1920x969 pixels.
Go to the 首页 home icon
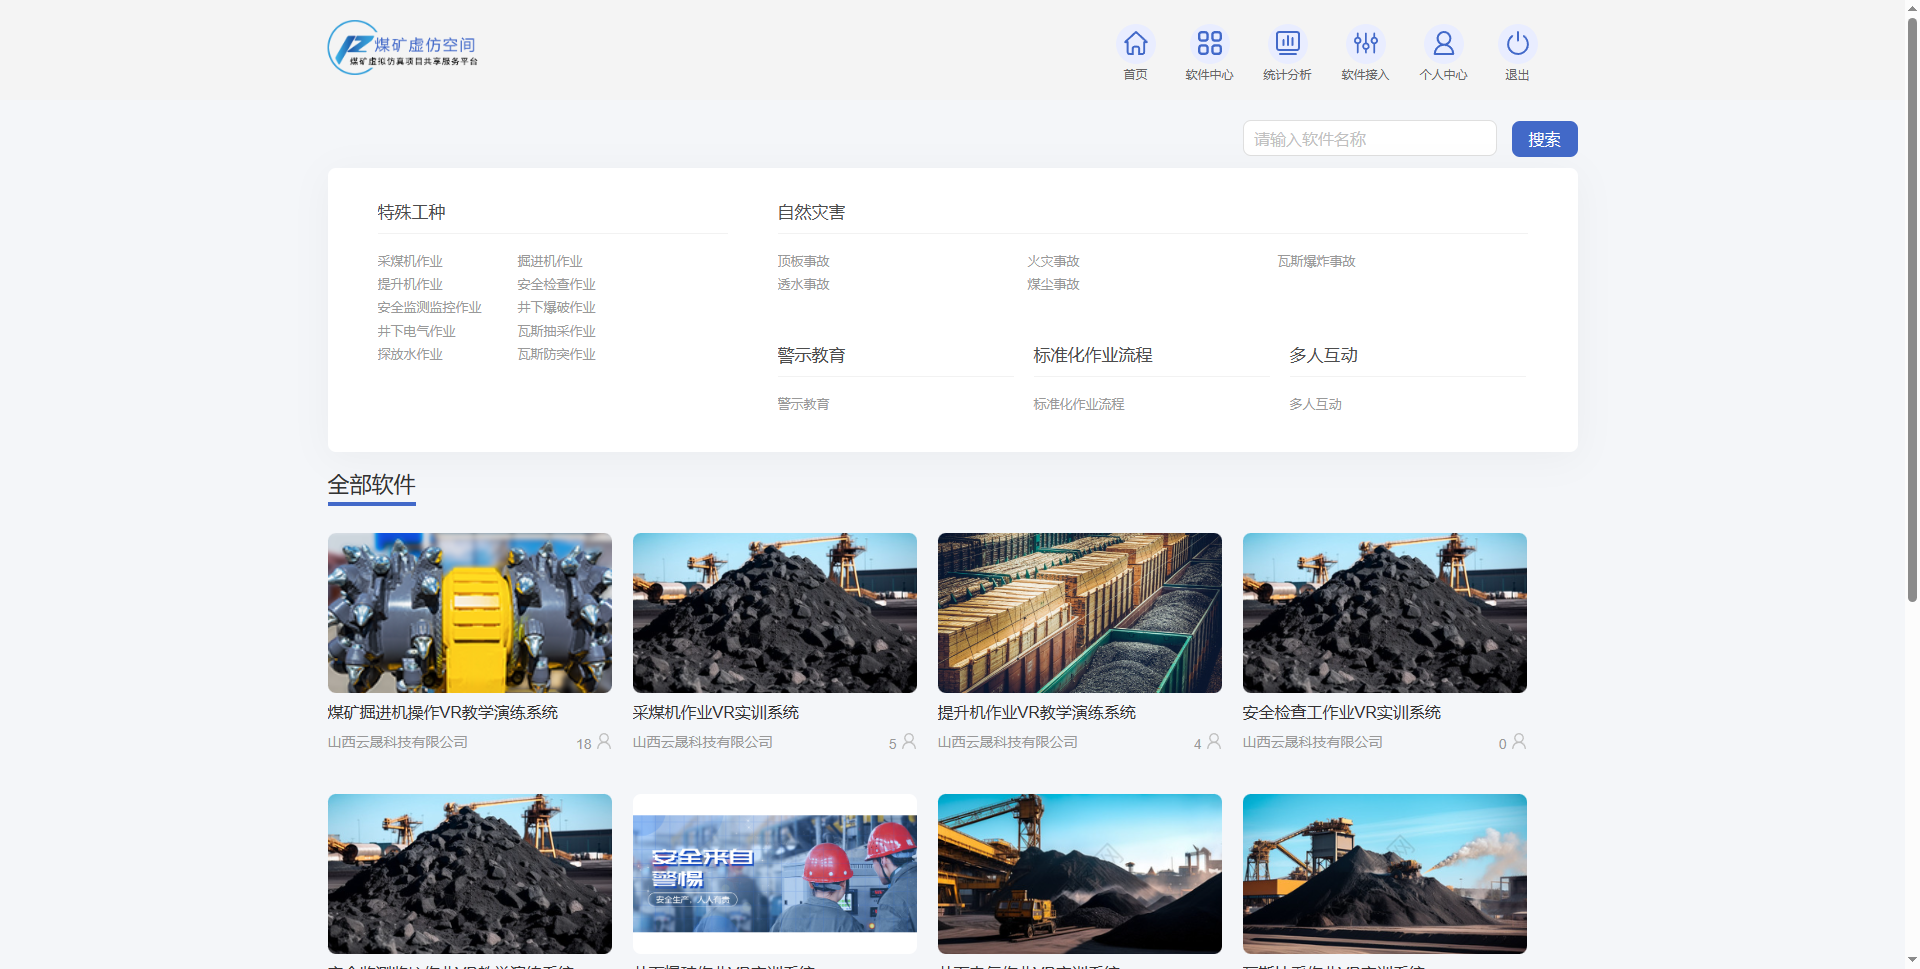[1135, 44]
